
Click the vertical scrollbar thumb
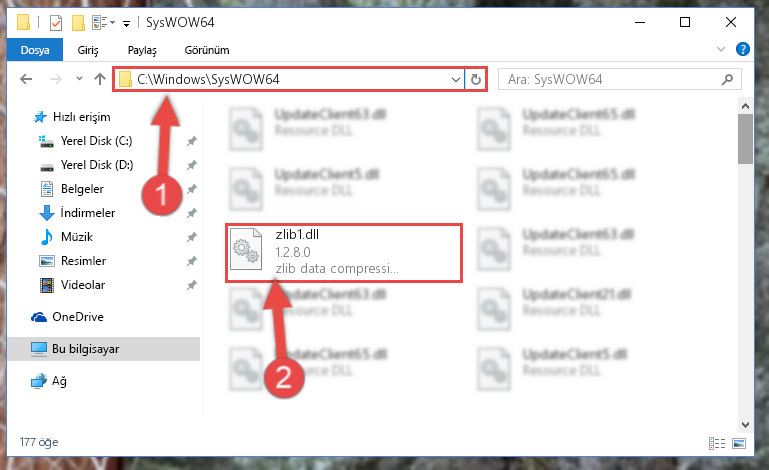[x=745, y=139]
